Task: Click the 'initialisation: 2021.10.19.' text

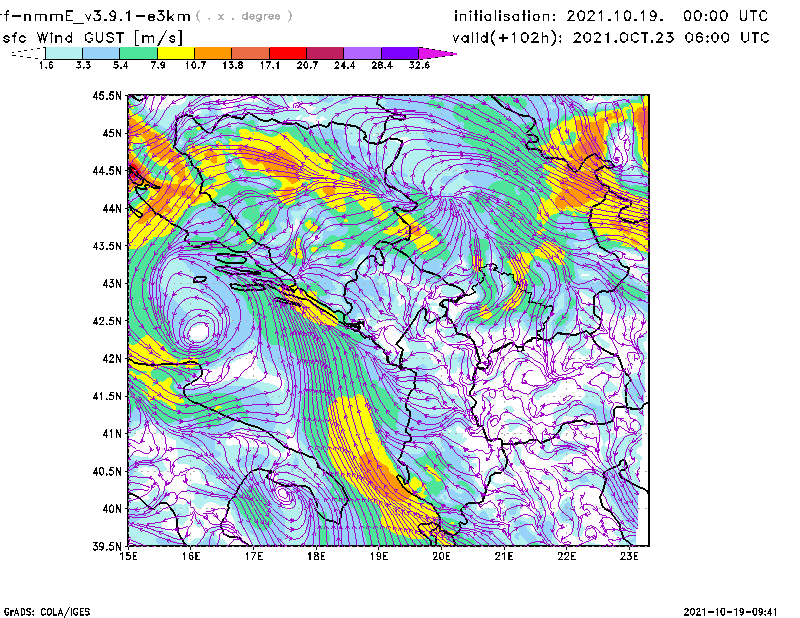Action: coord(559,16)
